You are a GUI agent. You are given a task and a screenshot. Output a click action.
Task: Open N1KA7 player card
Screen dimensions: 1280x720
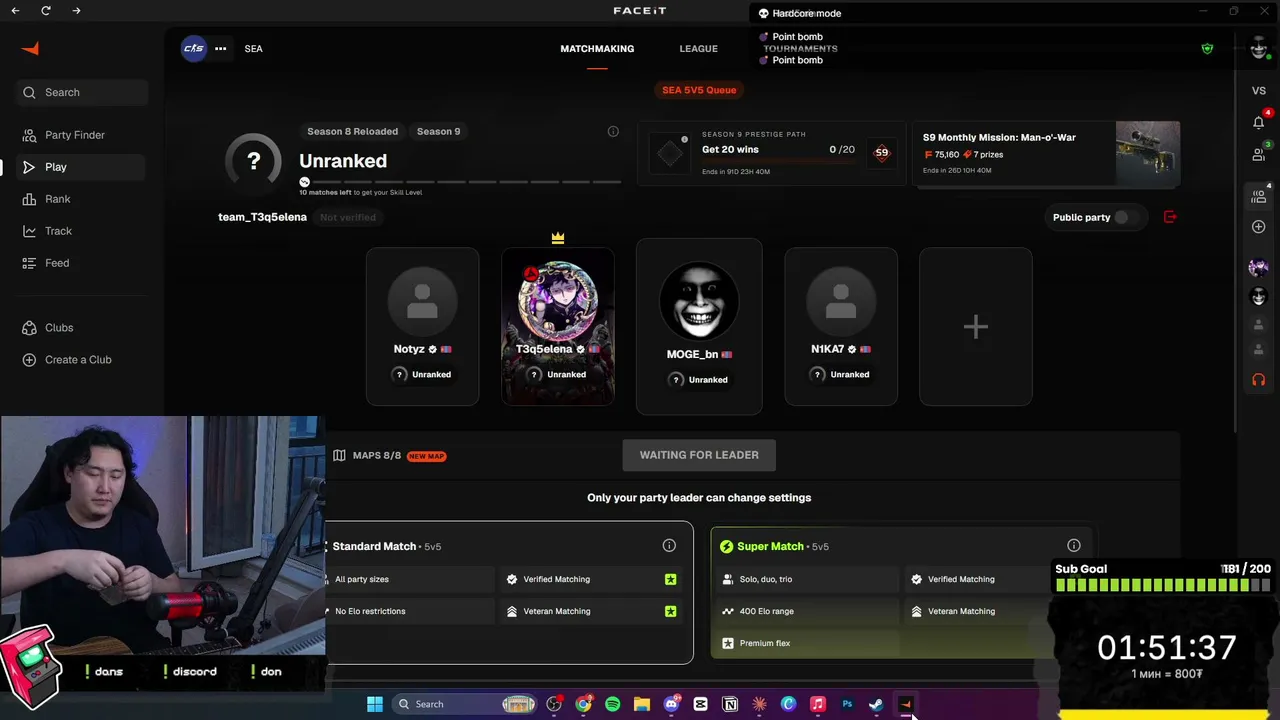tap(841, 327)
